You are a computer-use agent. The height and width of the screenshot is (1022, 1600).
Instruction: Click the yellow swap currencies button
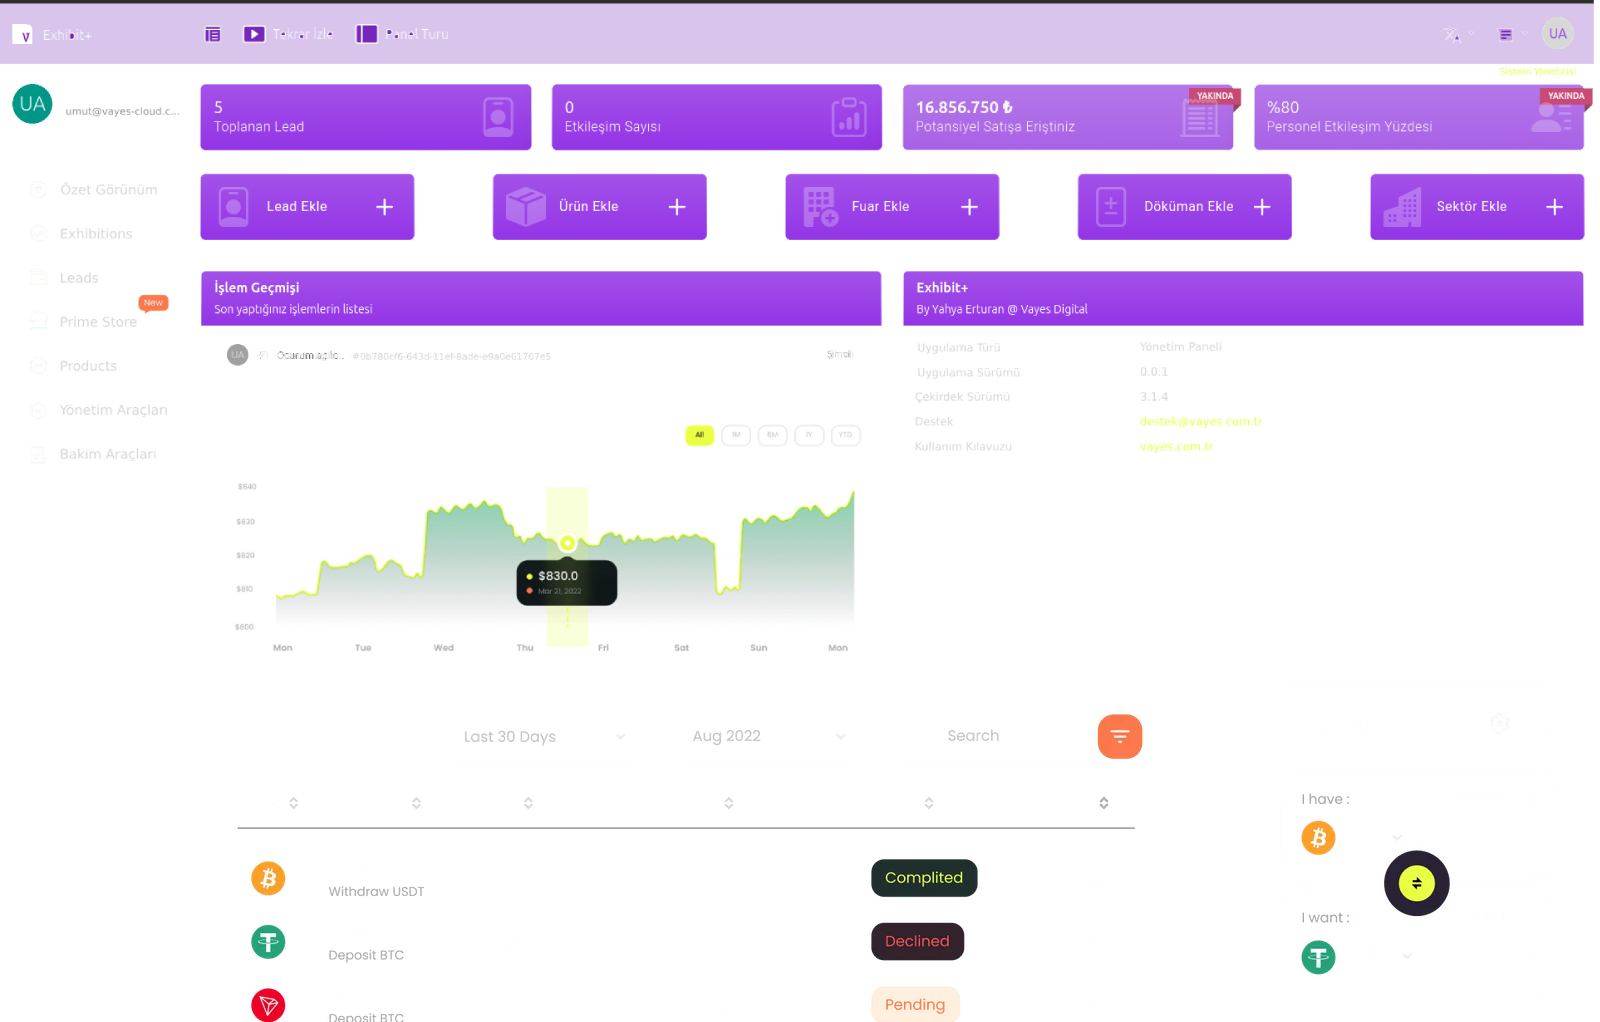tap(1416, 883)
